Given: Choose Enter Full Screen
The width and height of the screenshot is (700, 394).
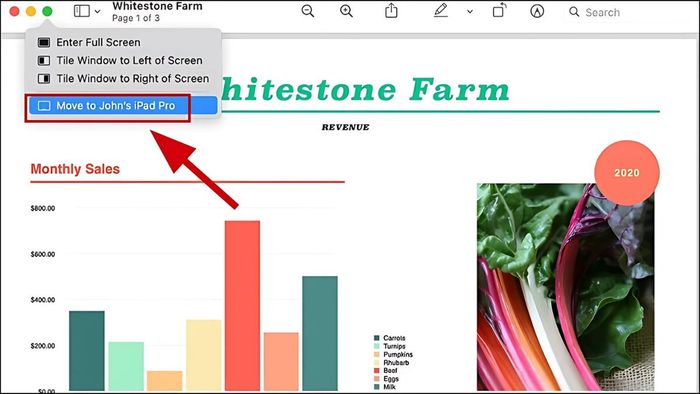Looking at the screenshot, I should (x=123, y=42).
